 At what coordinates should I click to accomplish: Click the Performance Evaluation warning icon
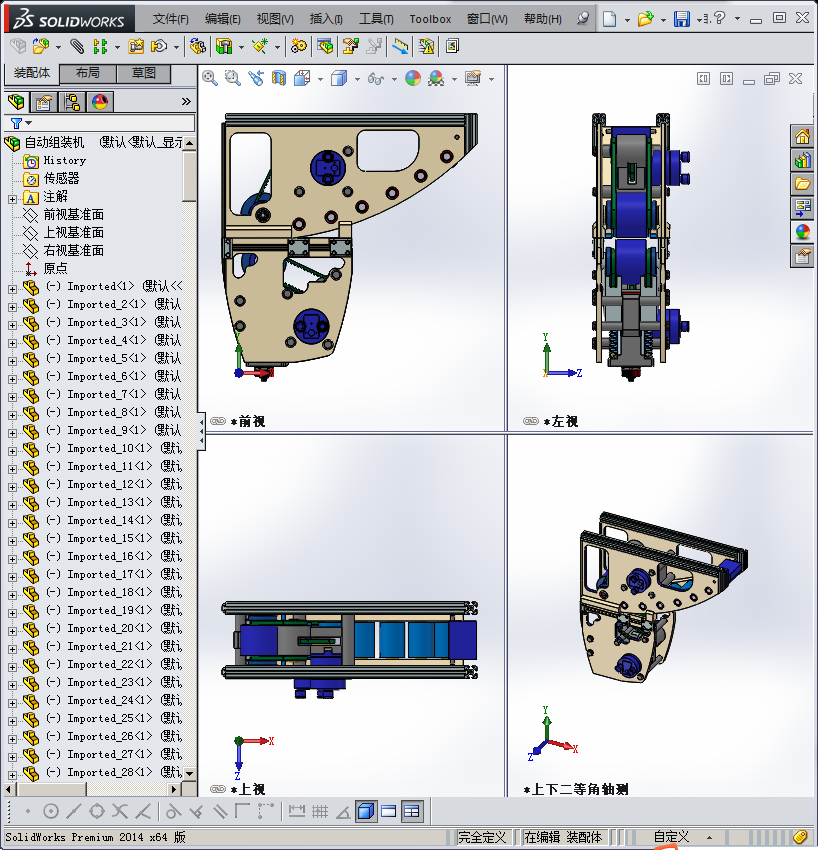point(426,47)
